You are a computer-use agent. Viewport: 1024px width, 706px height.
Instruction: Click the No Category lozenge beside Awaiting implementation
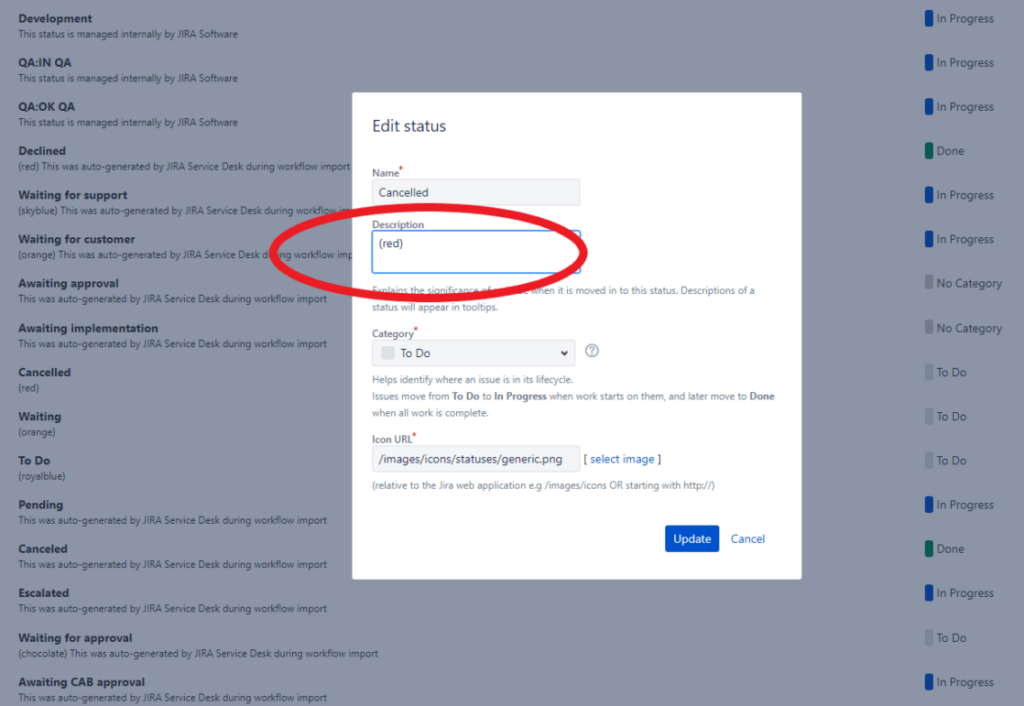pos(963,327)
